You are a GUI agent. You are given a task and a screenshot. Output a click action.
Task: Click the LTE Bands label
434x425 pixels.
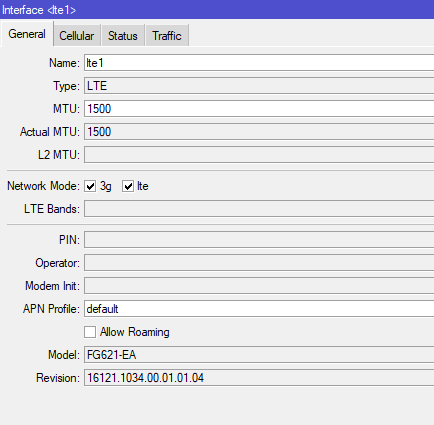click(52, 209)
